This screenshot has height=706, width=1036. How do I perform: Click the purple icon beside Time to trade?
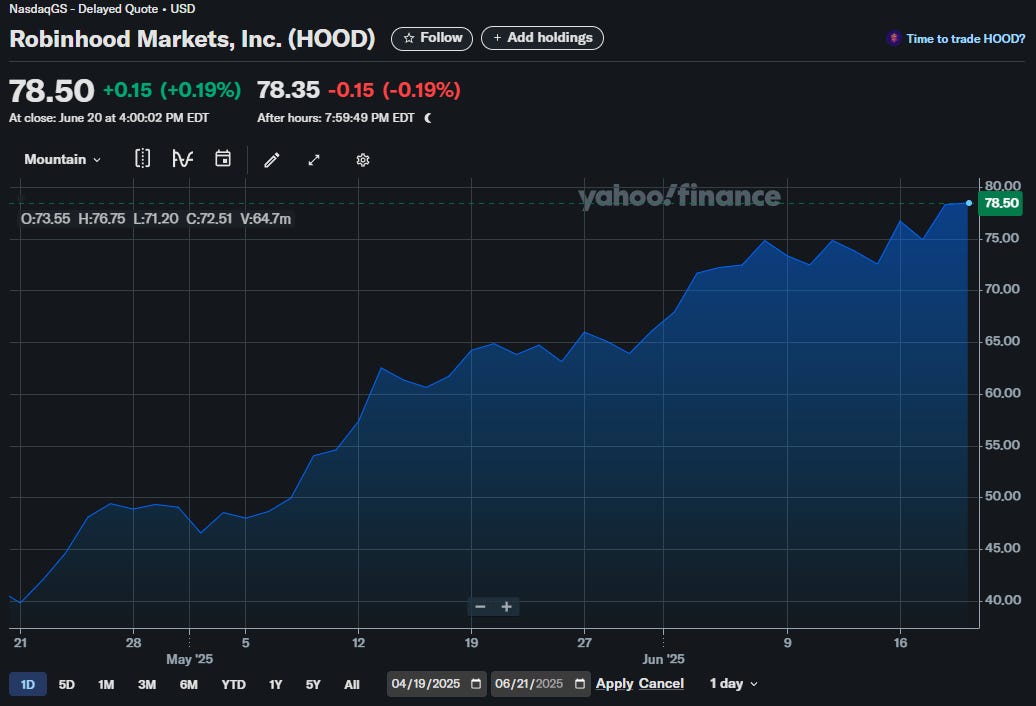tap(894, 38)
